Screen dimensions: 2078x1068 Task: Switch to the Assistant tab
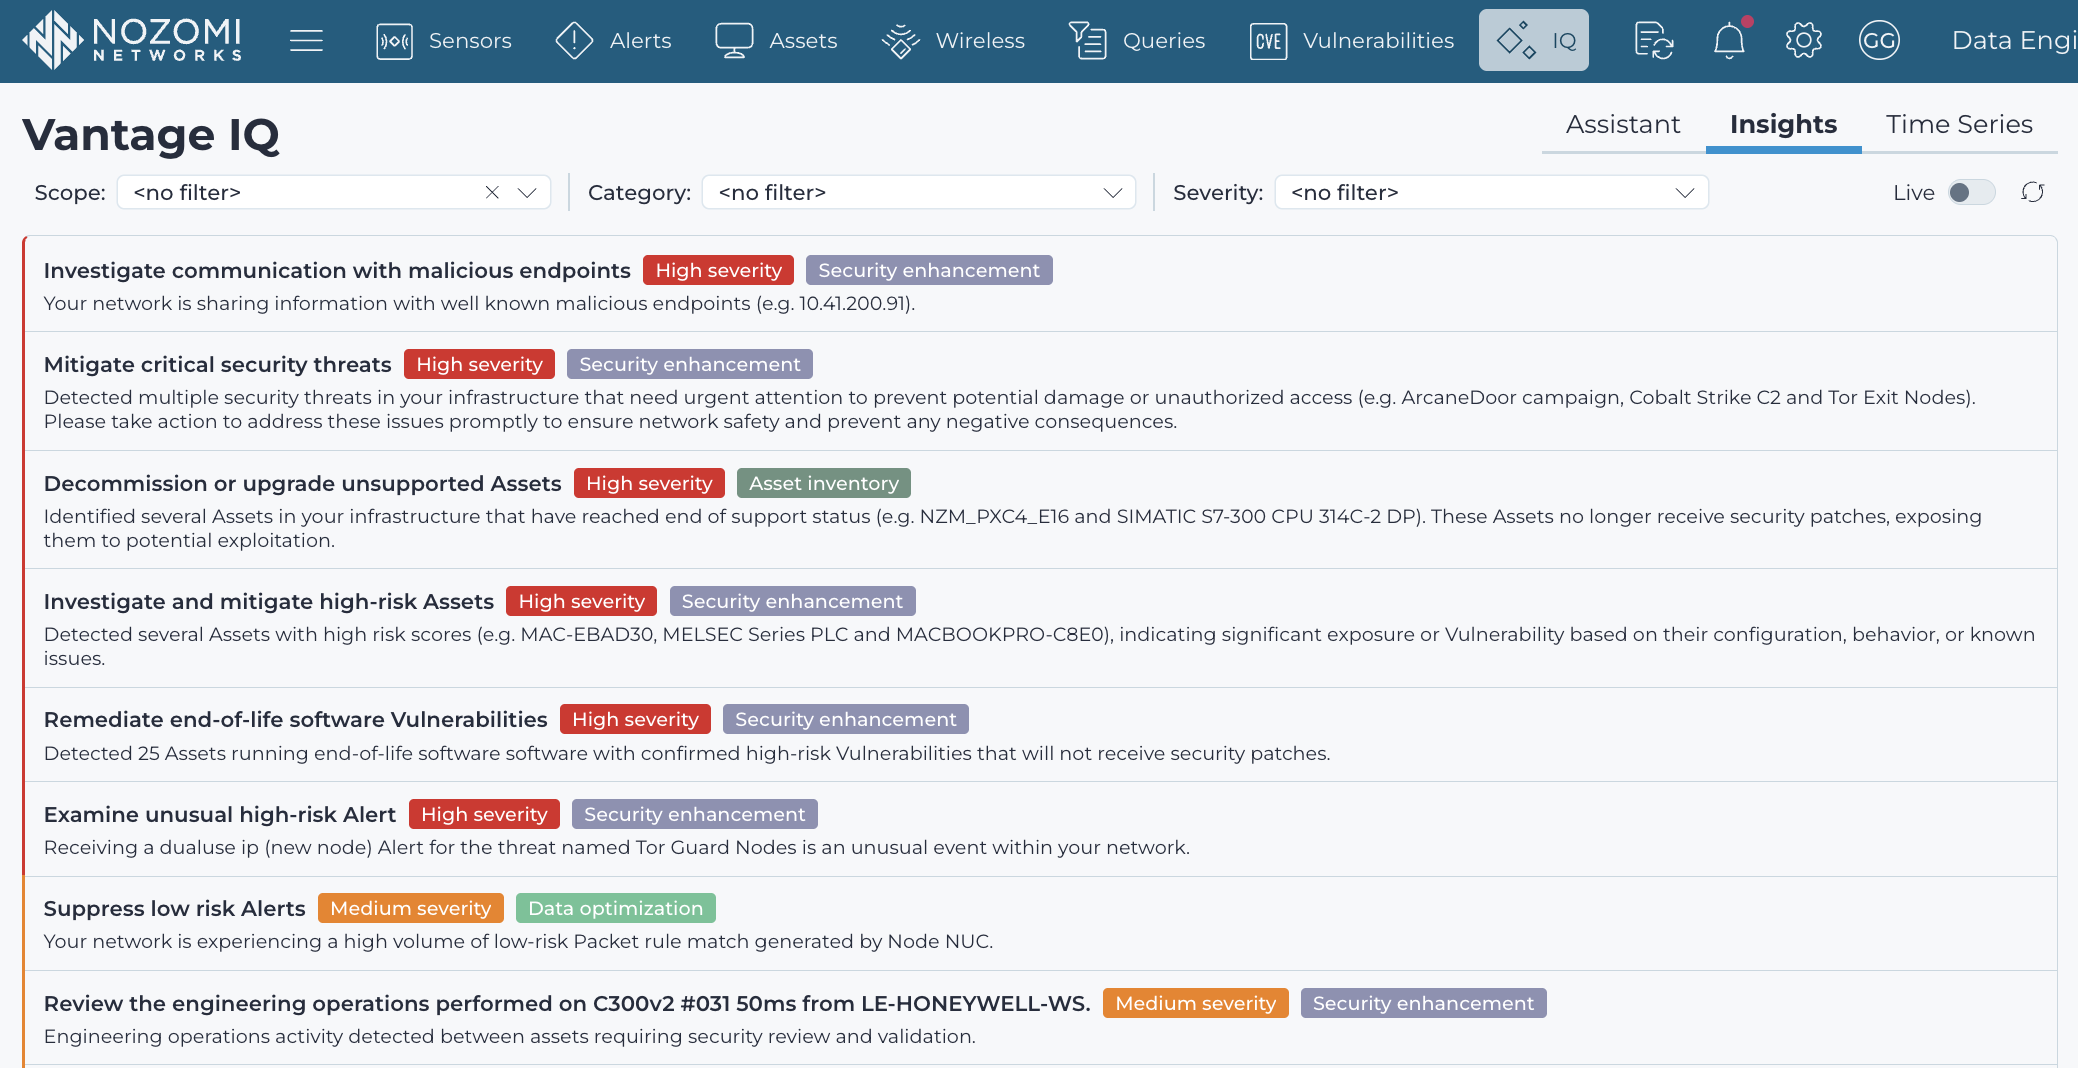click(x=1623, y=125)
